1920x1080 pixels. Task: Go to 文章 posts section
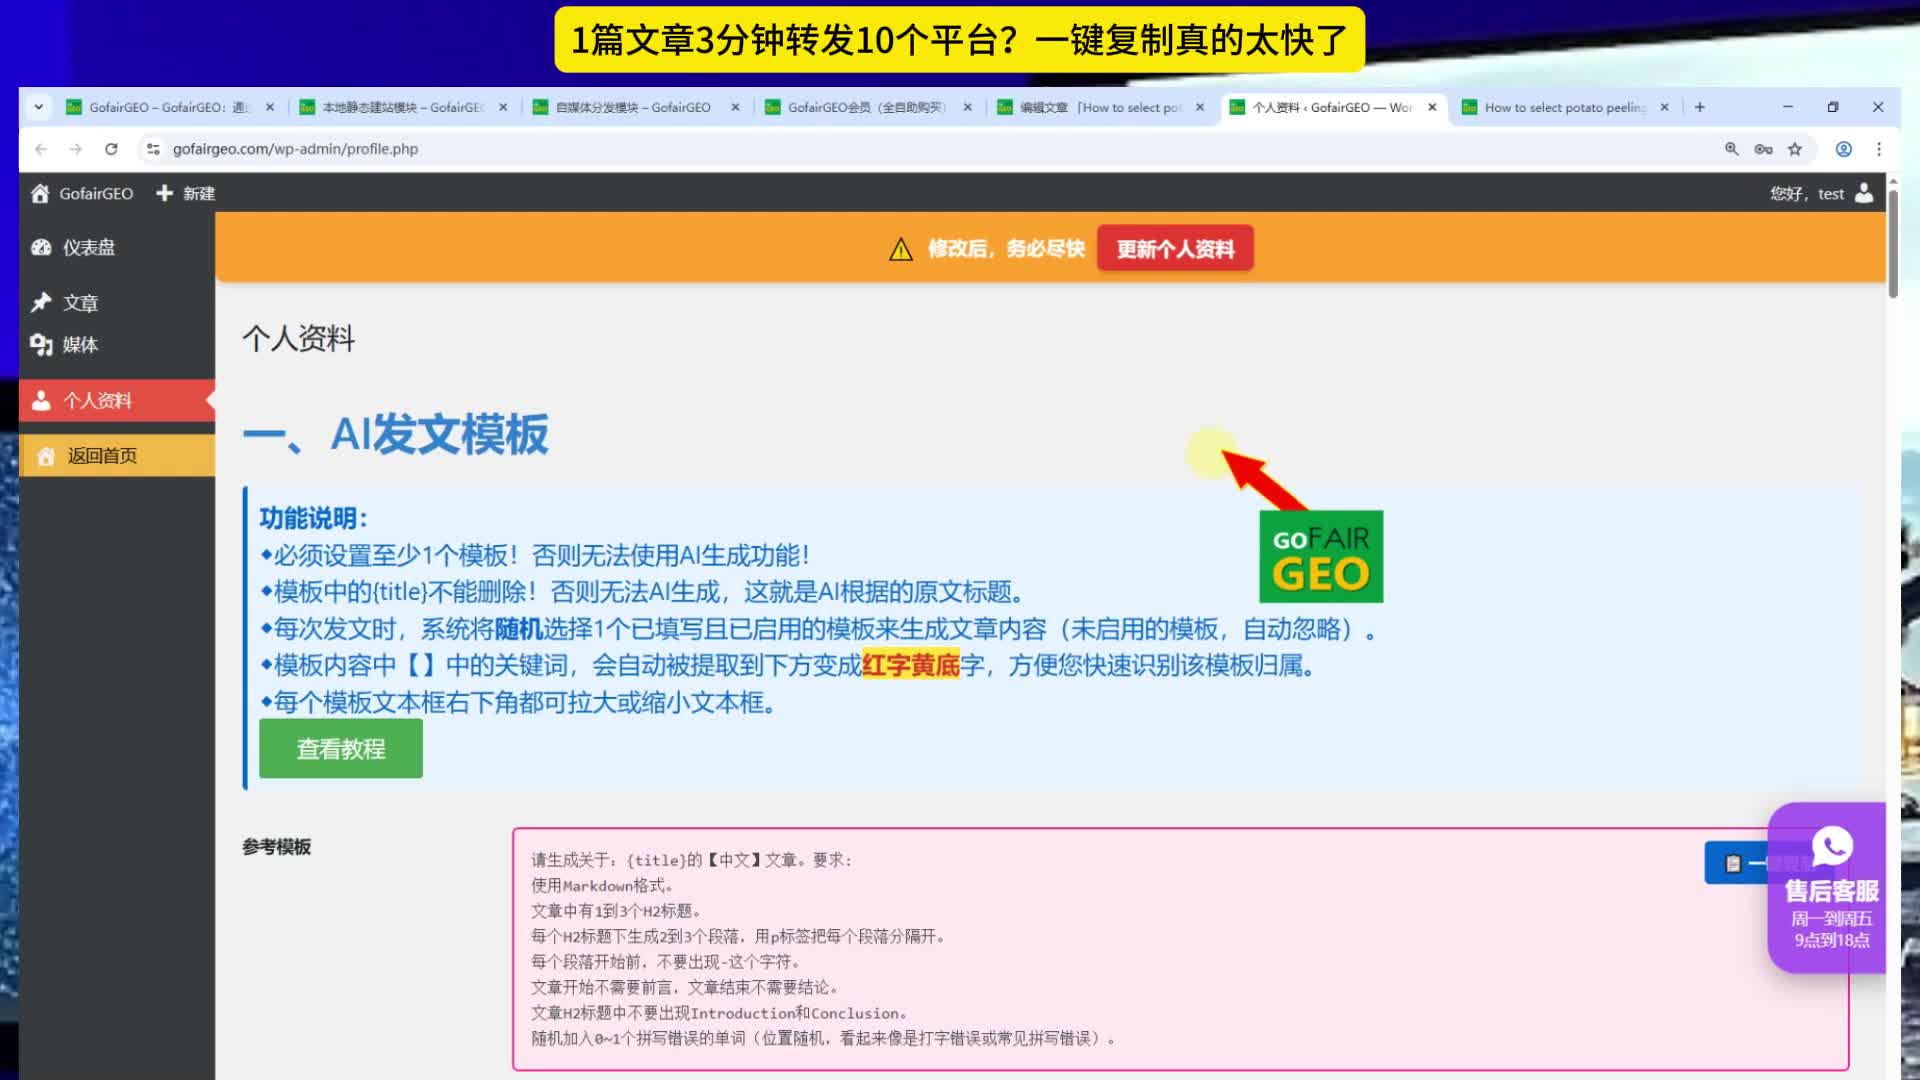[80, 303]
